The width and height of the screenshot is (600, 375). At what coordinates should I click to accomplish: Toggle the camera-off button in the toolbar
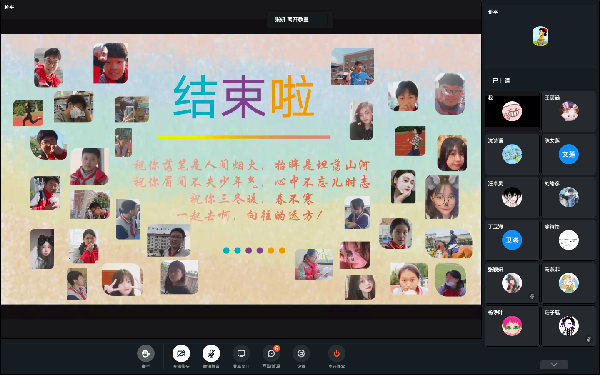click(x=181, y=353)
